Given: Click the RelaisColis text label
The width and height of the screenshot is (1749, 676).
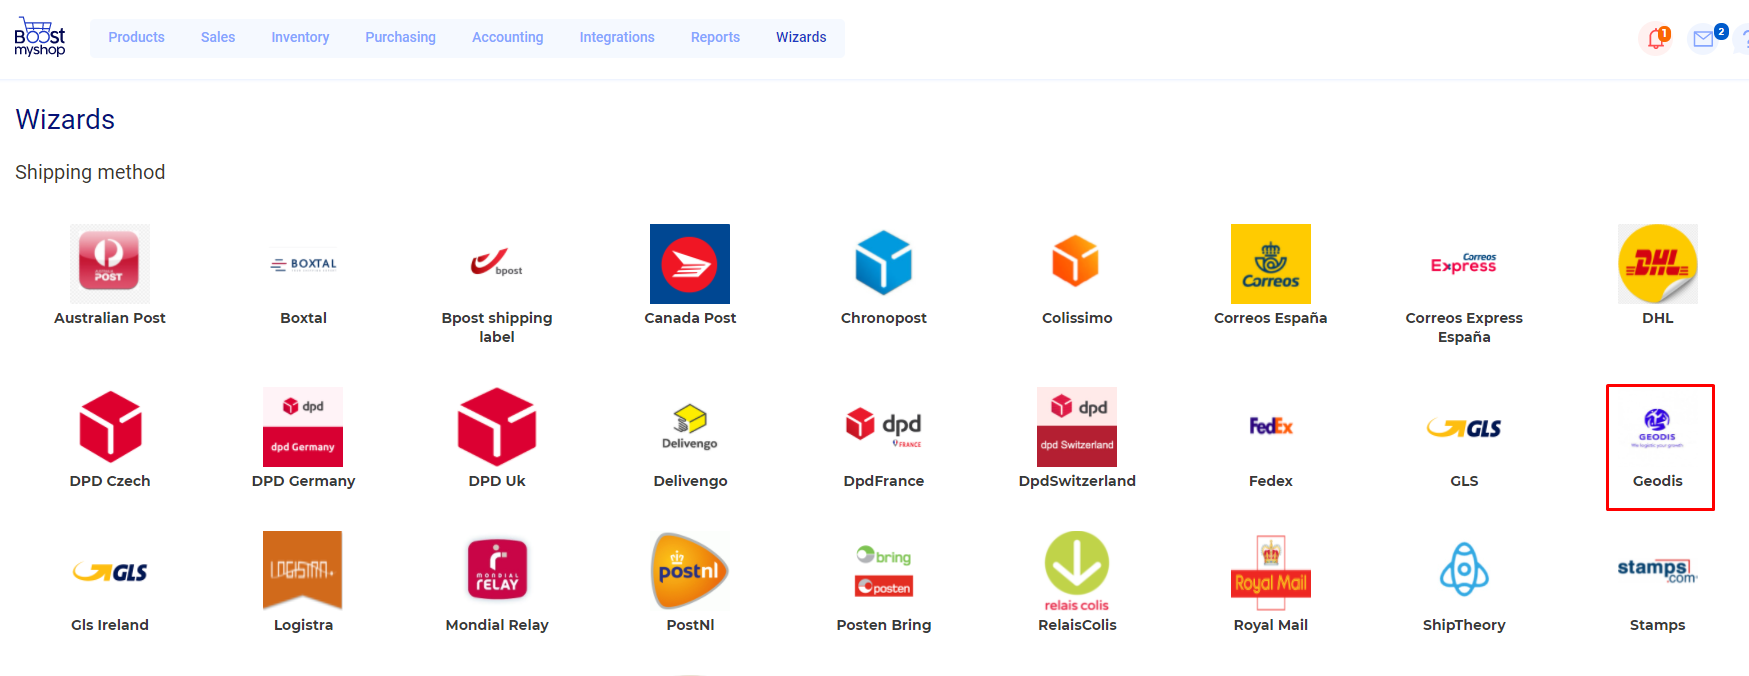Looking at the screenshot, I should [1077, 625].
